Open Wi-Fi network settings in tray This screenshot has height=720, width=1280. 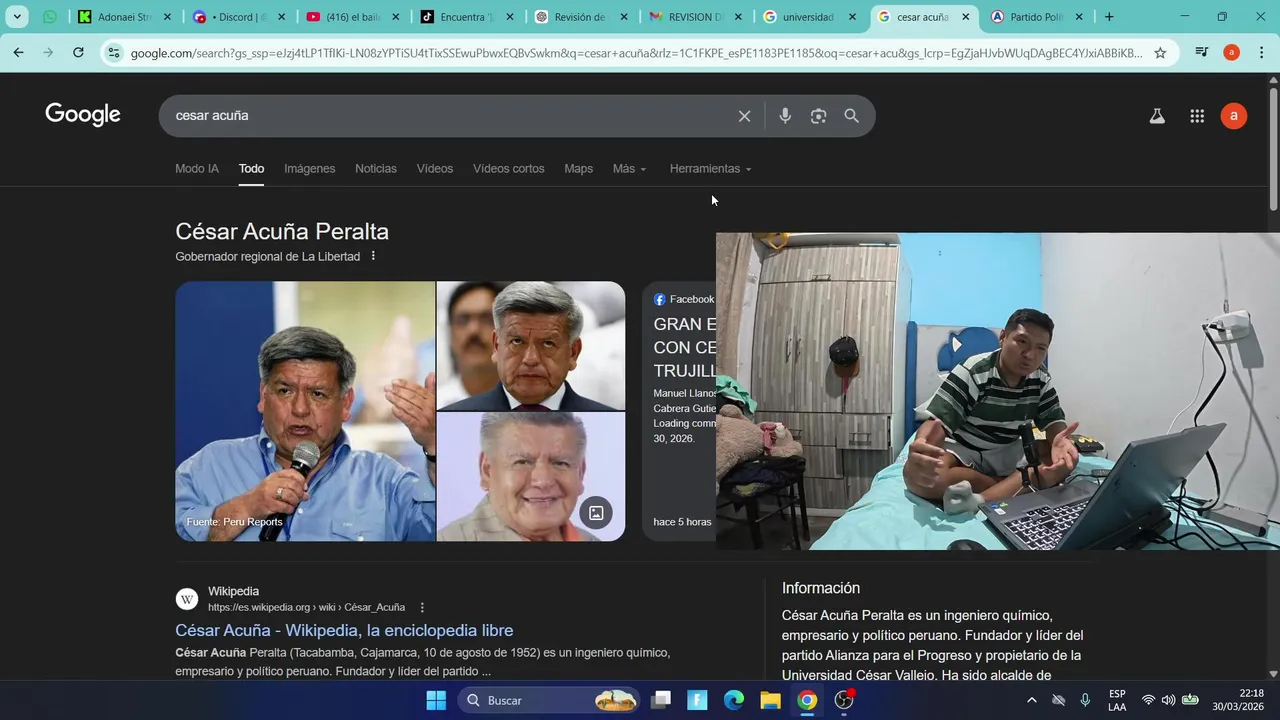[1148, 700]
